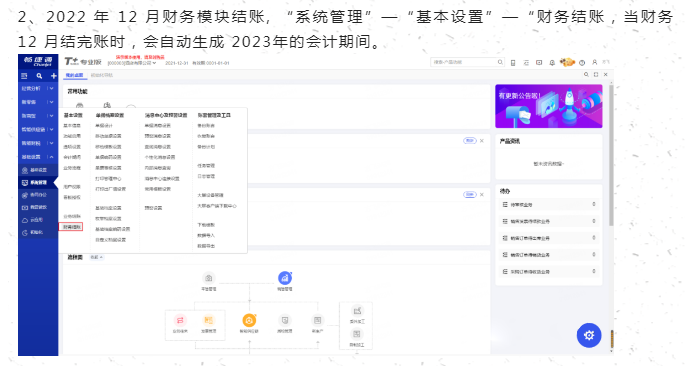Image resolution: width=694 pixels, height=366 pixels.
Task: Choose 单据设计 in the popup menu
Action: 104,126
